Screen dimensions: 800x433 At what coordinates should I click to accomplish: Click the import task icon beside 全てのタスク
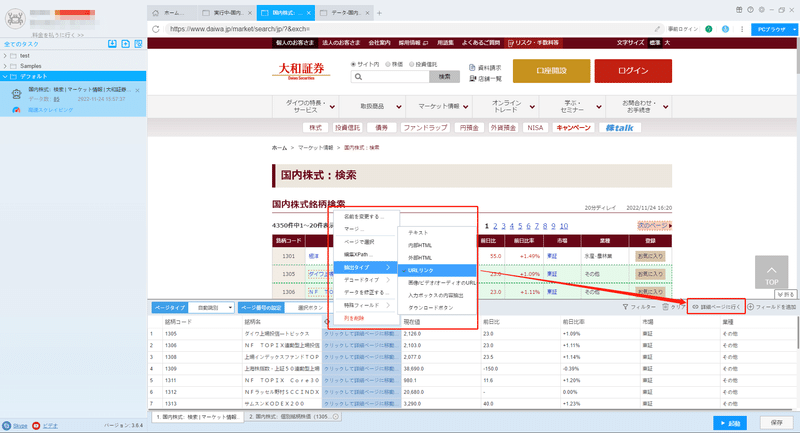[112, 44]
